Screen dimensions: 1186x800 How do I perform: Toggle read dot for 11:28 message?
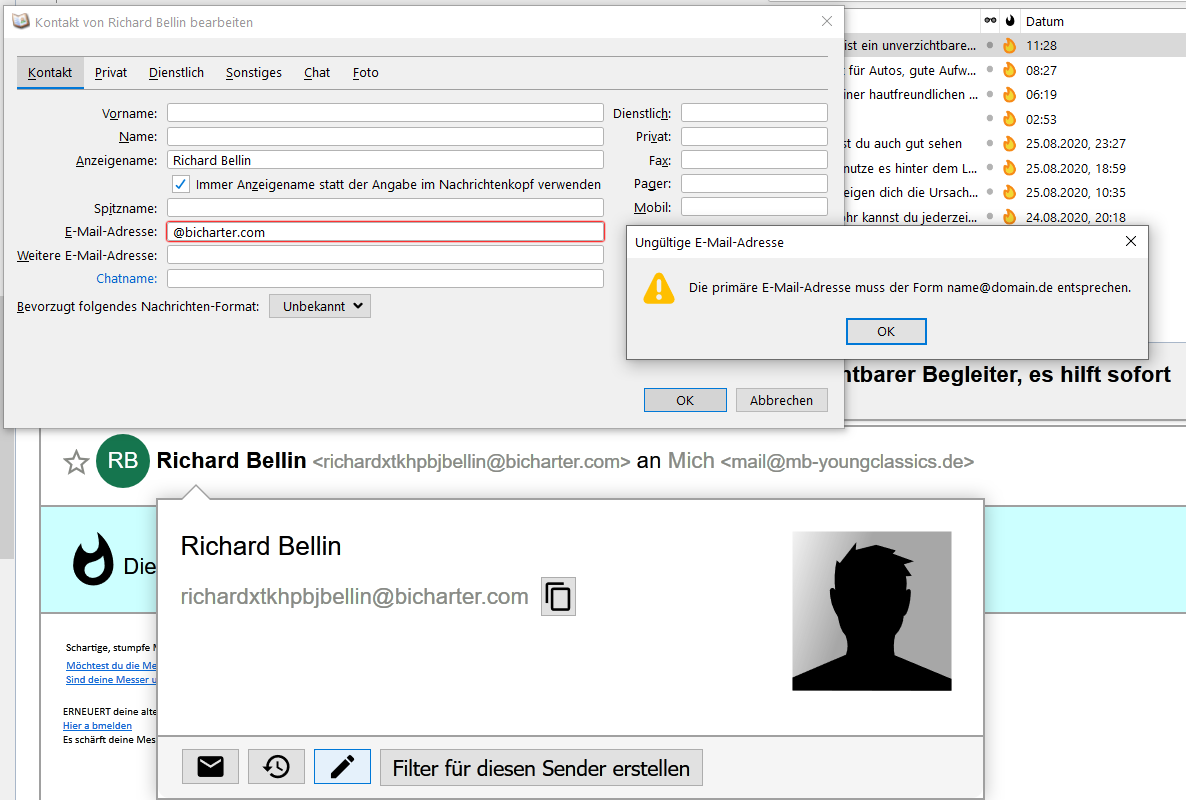(x=989, y=45)
